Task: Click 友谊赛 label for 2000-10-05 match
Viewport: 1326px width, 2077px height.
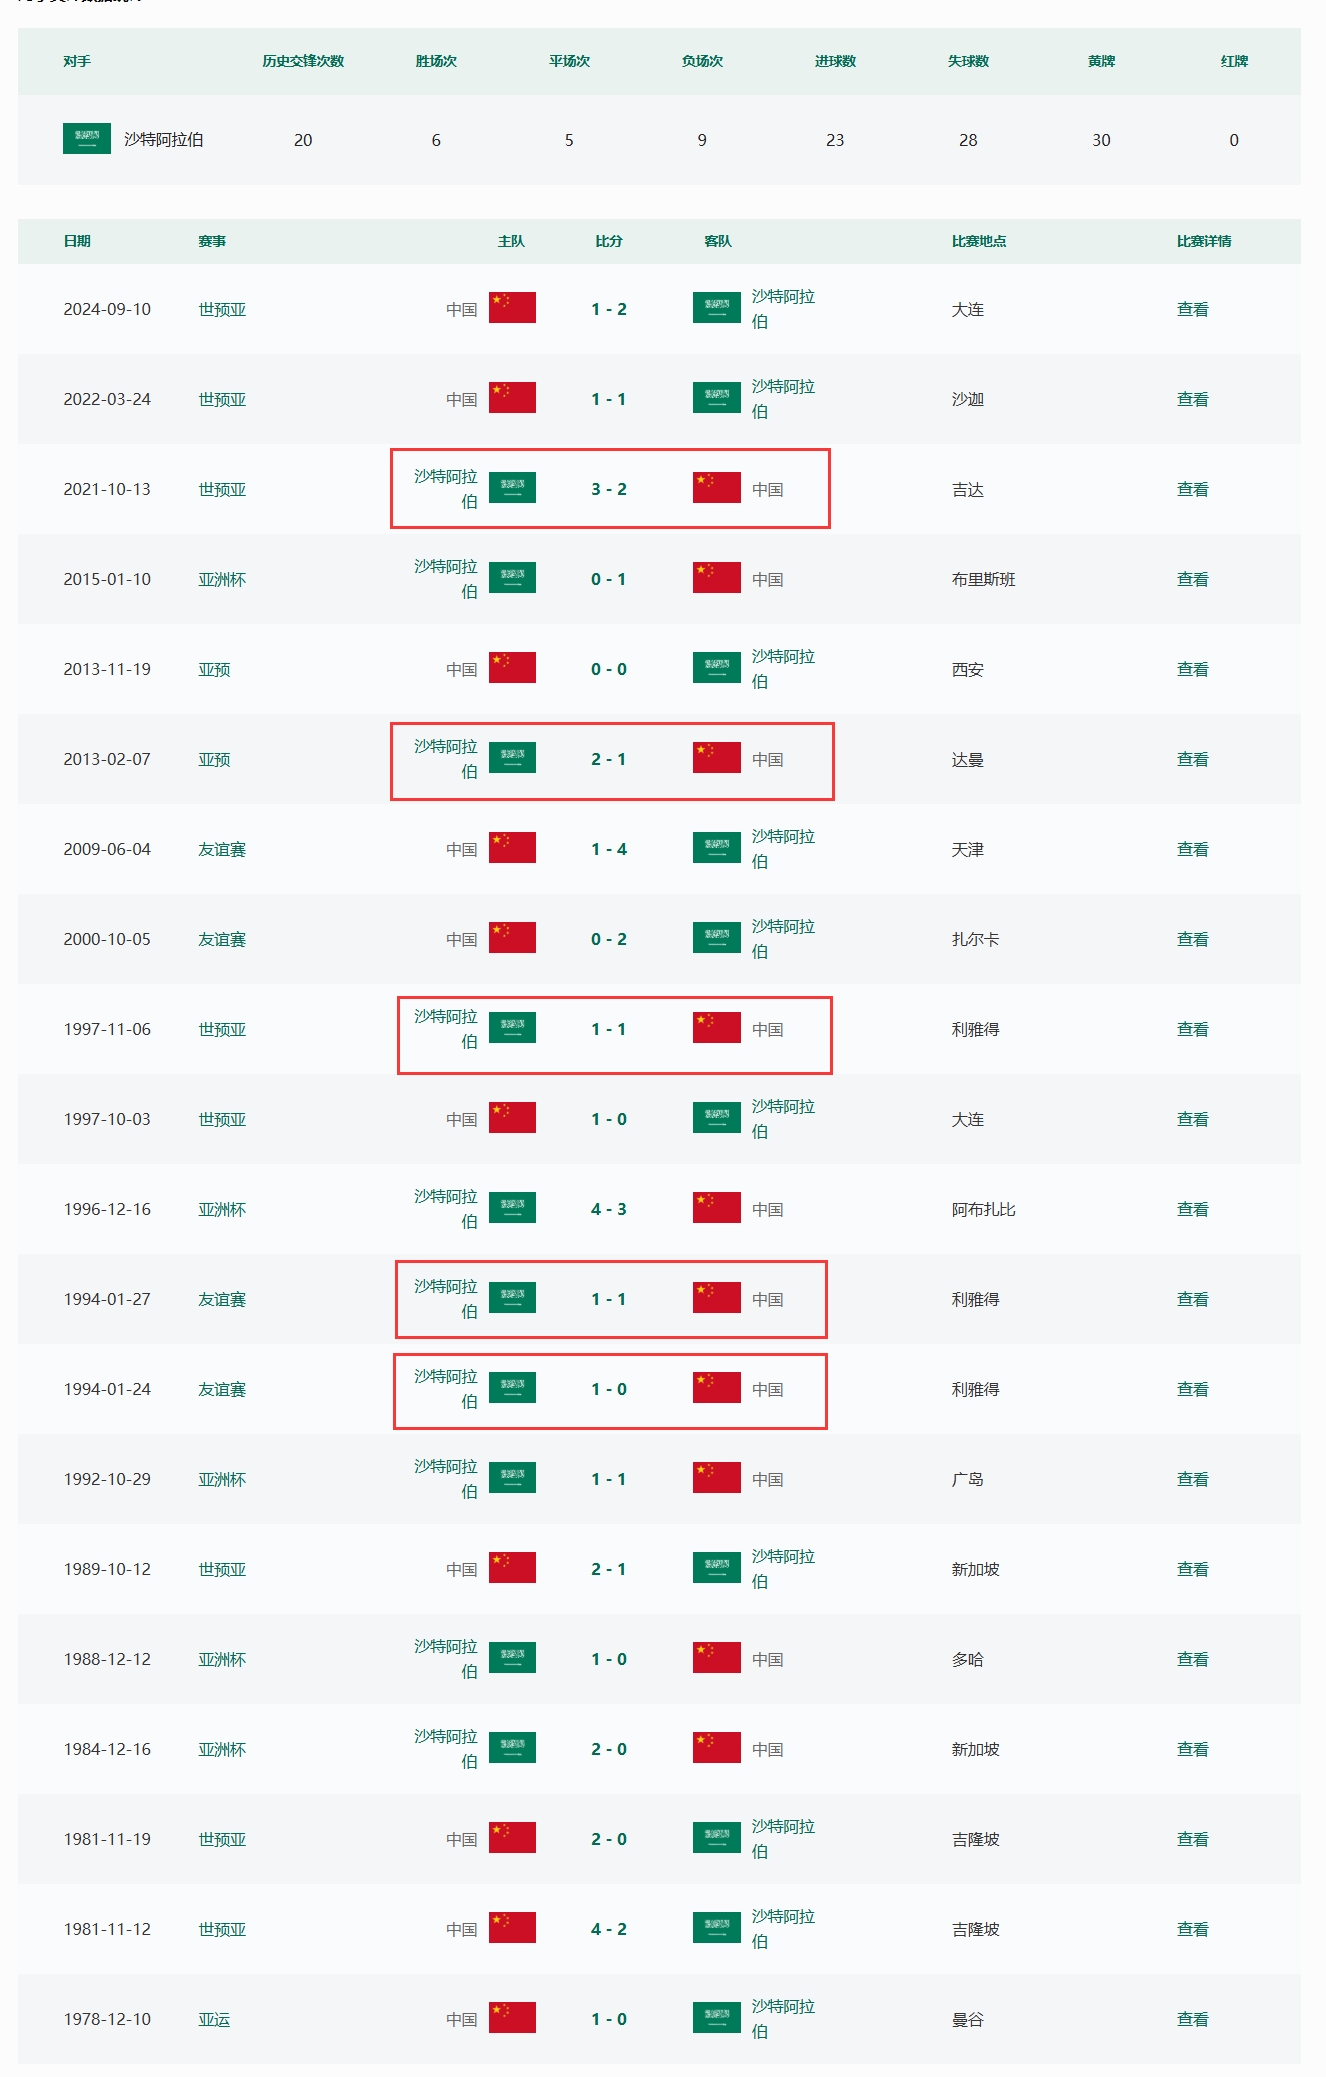Action: click(x=222, y=939)
